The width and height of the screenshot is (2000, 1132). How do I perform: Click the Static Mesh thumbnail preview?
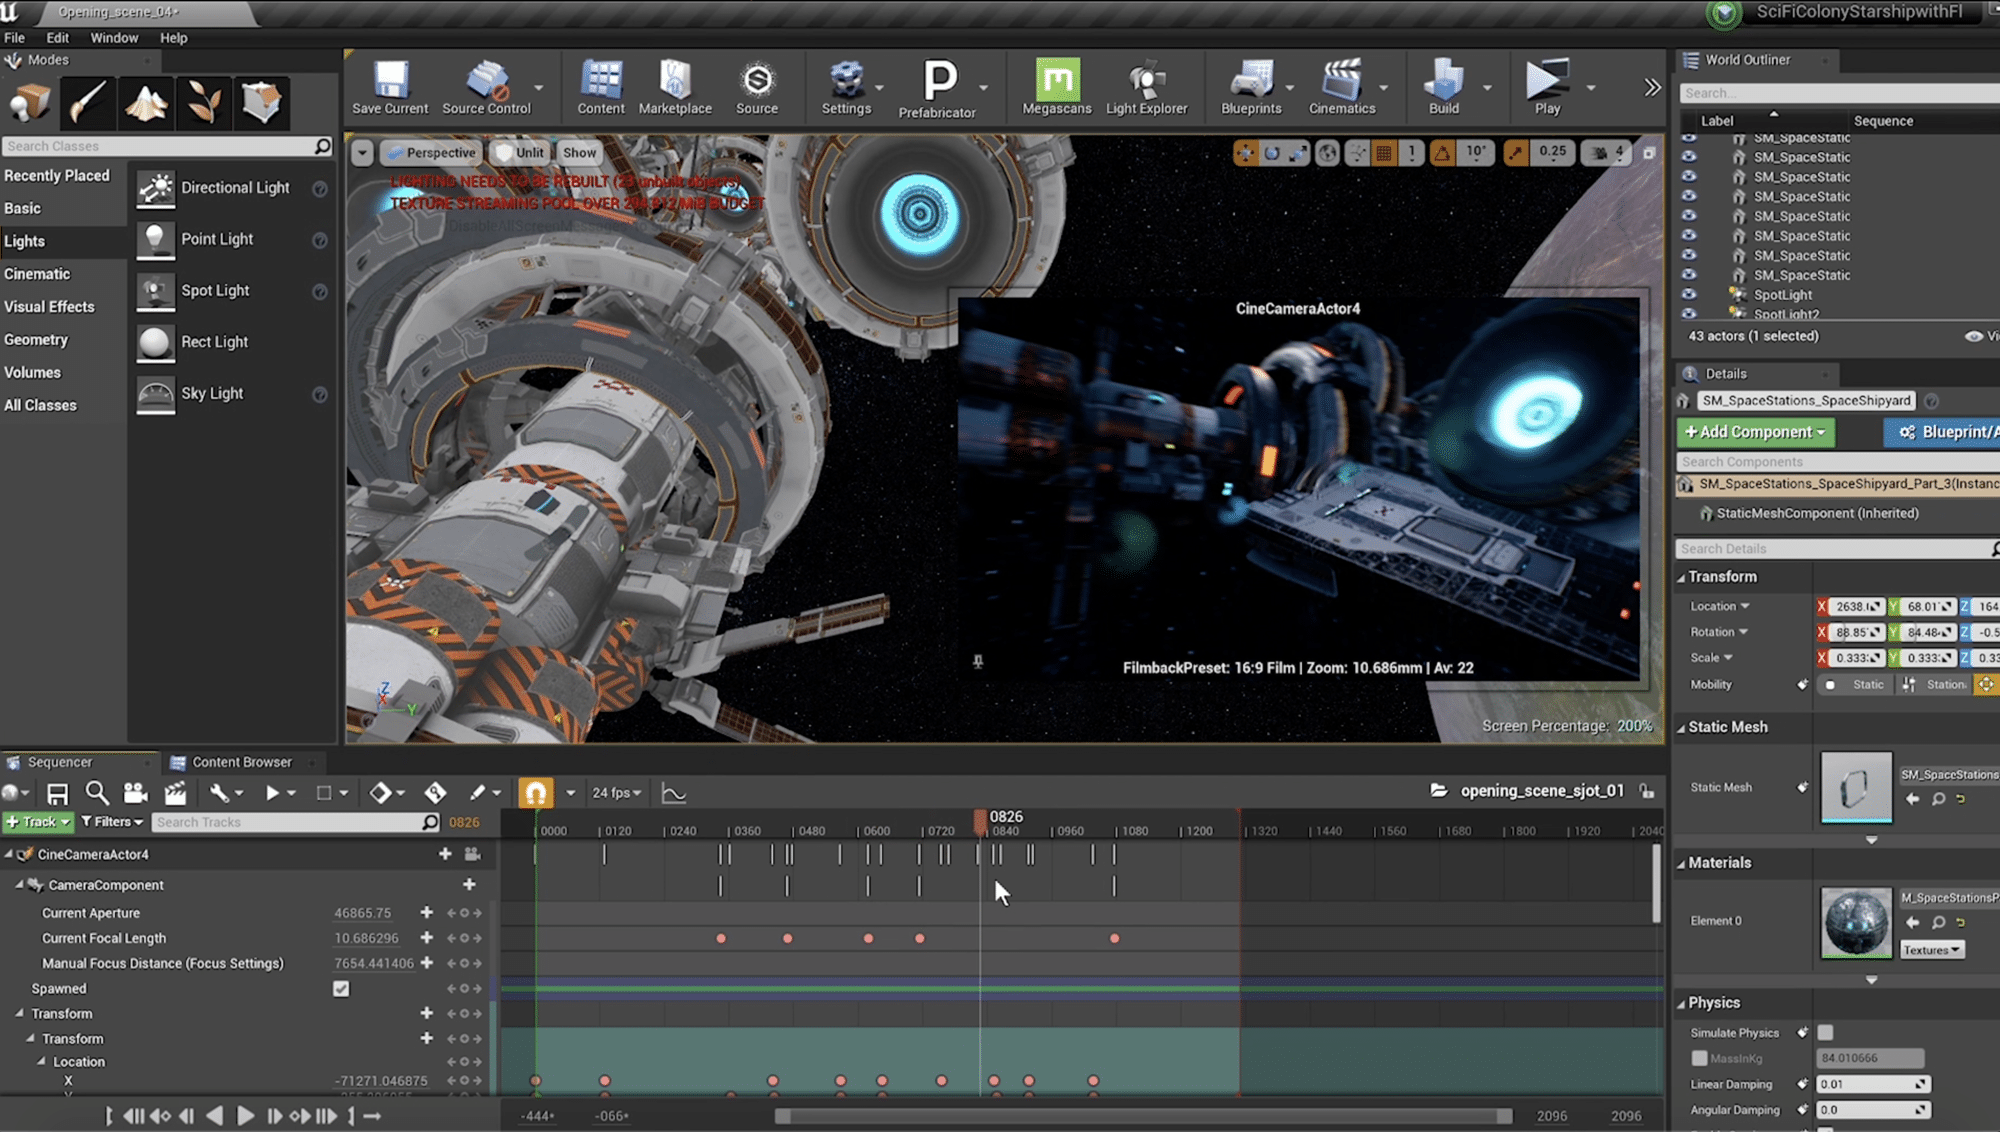(1856, 787)
